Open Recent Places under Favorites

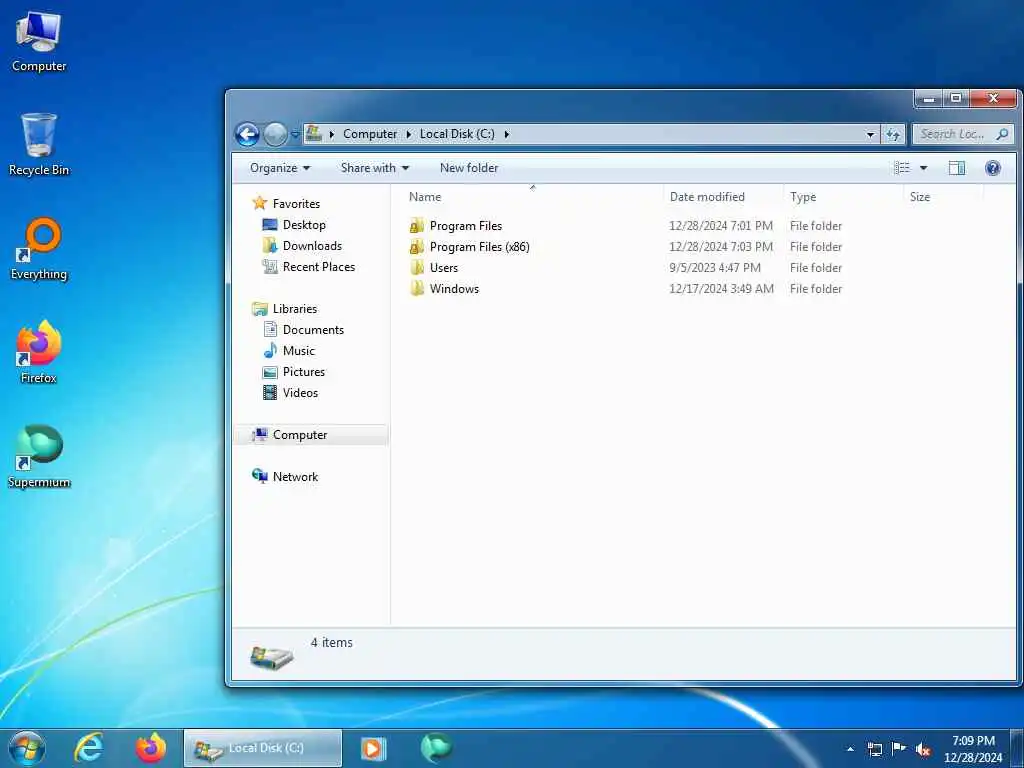(x=319, y=266)
